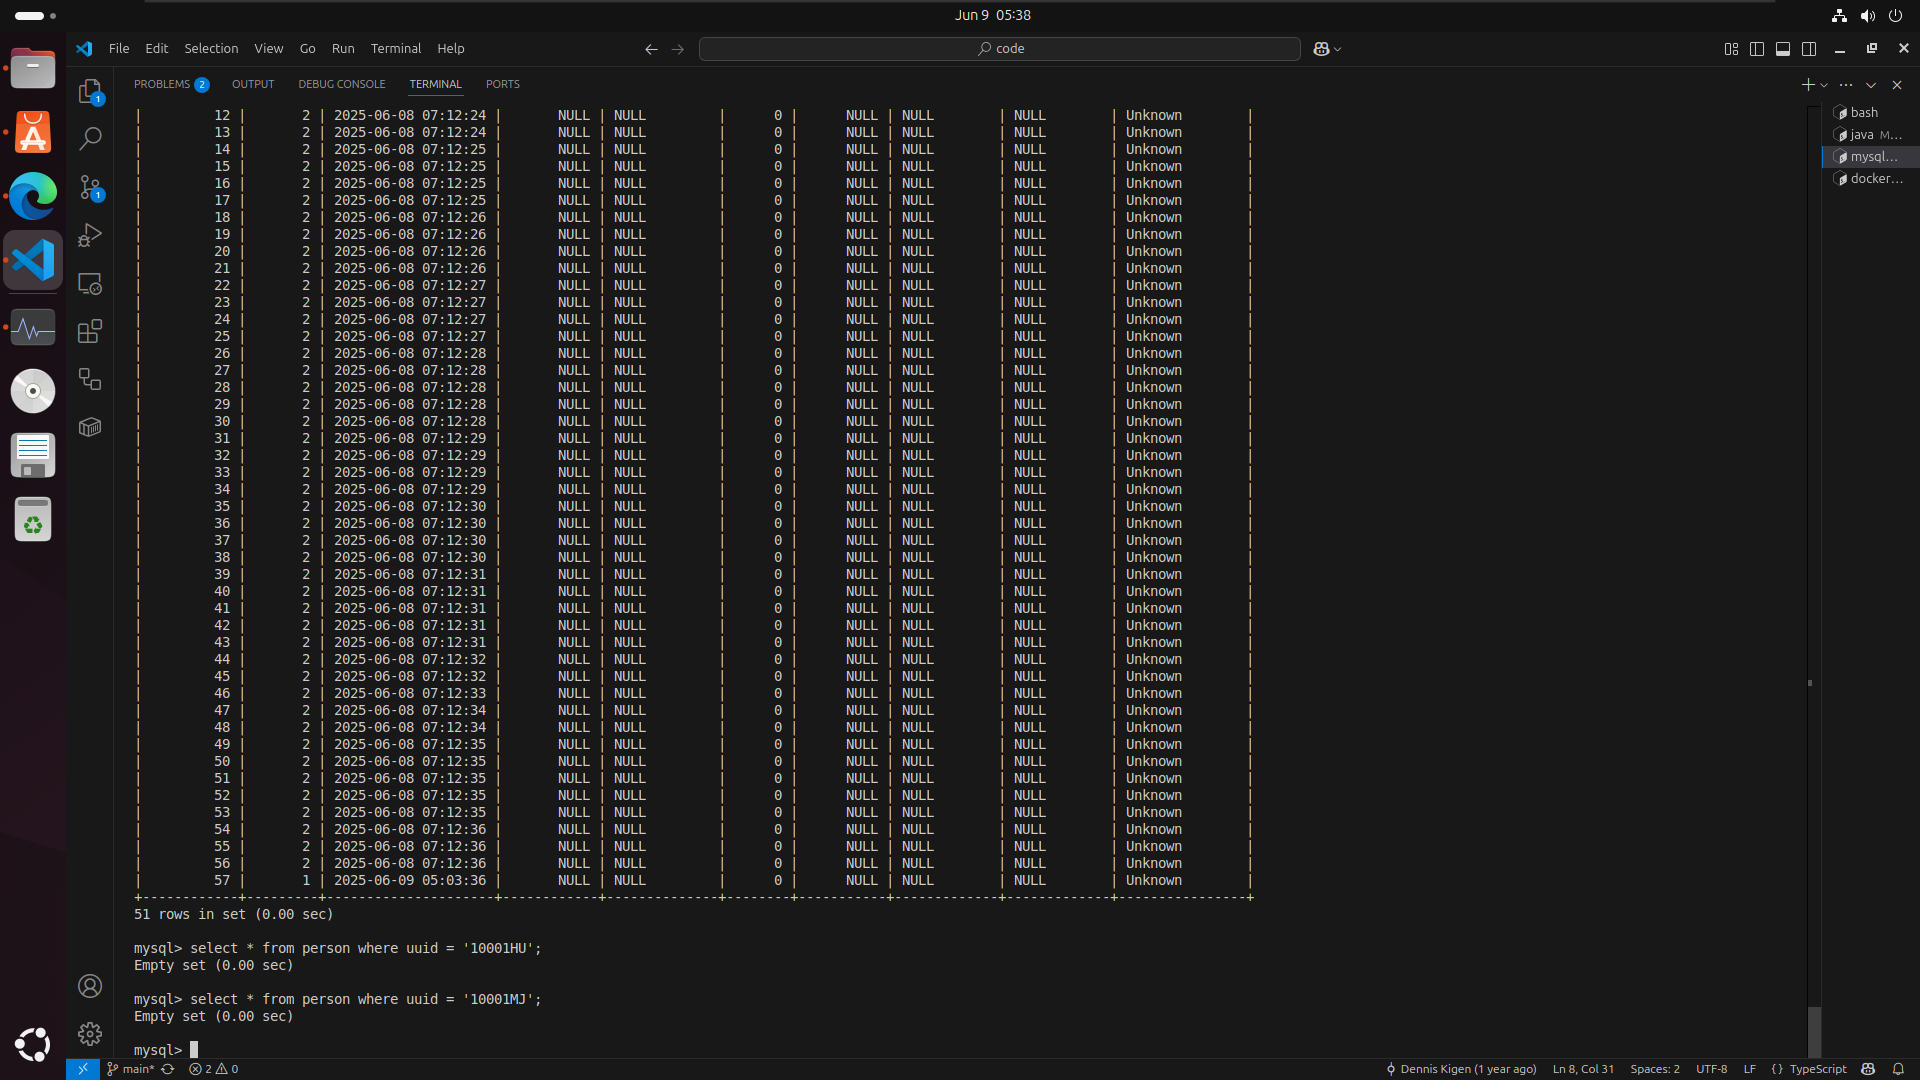Click Dennis Kigen git blame status entry
This screenshot has width=1920, height=1080.
(1461, 1069)
